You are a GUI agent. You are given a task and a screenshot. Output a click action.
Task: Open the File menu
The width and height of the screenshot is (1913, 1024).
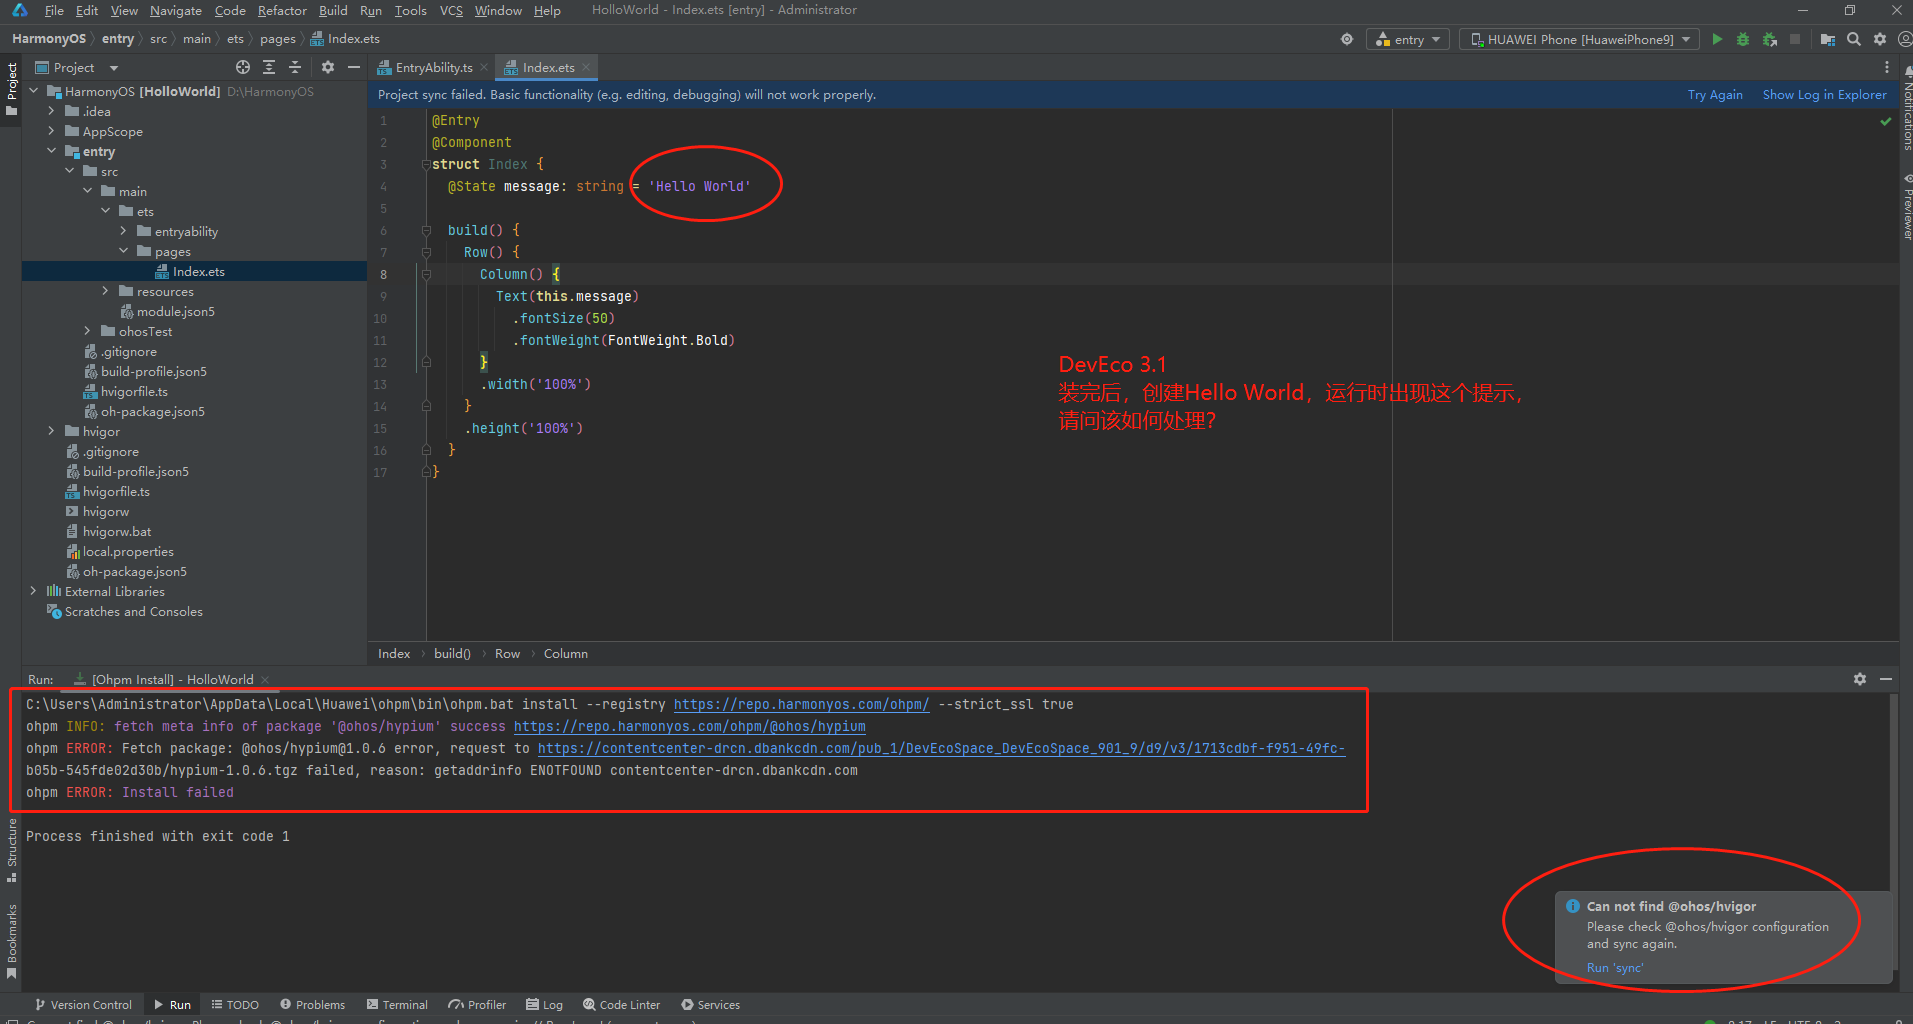[54, 10]
